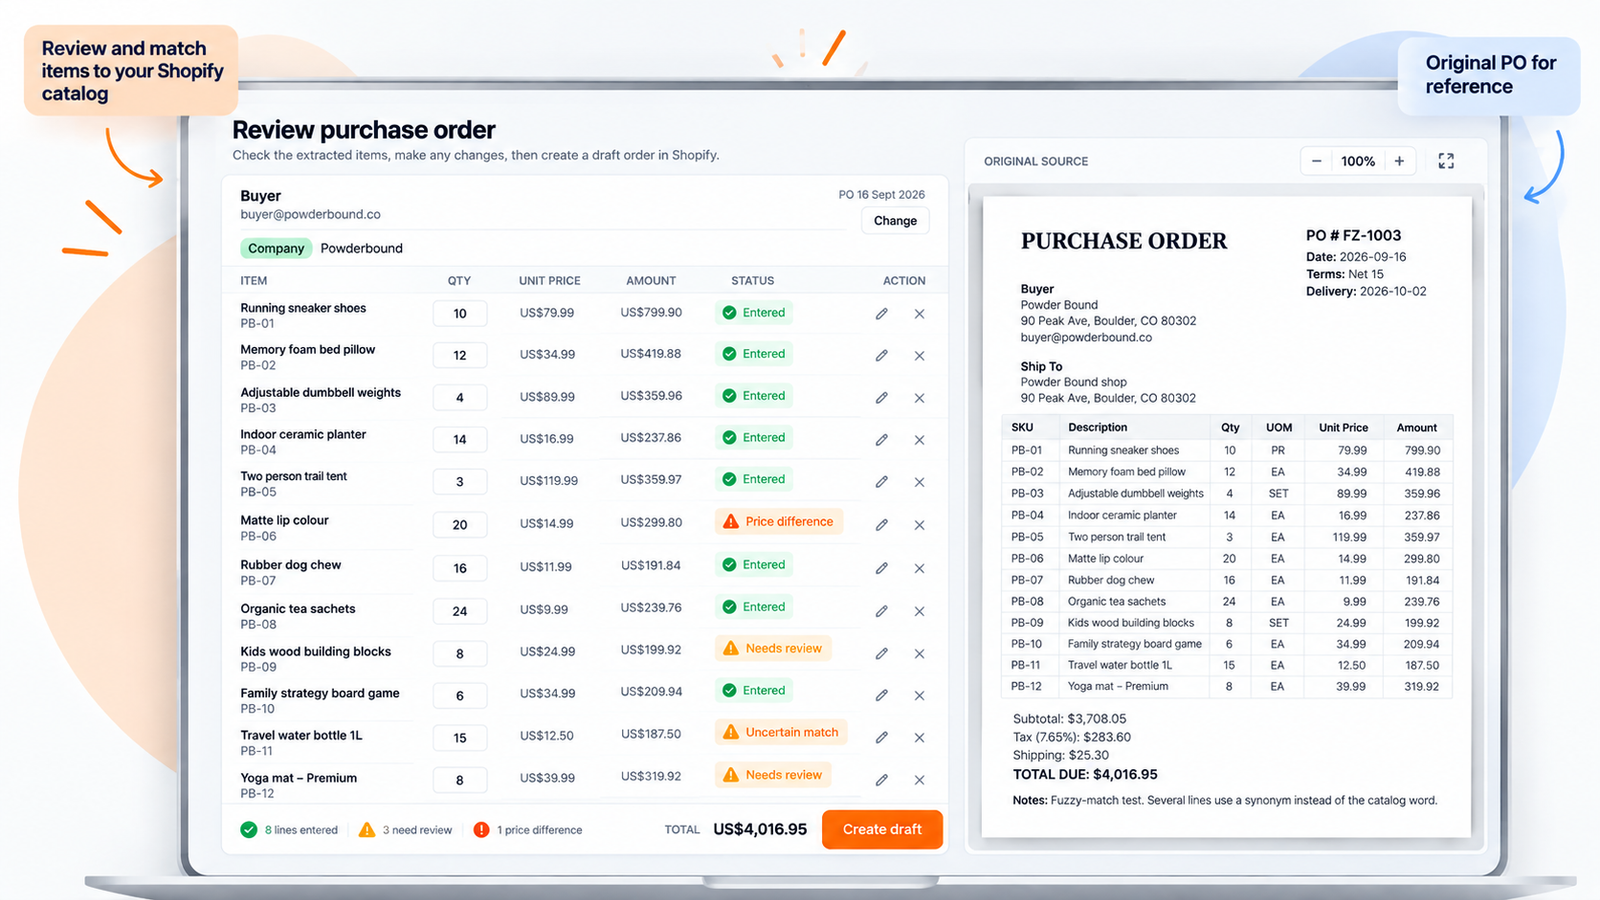Remove the Matte lip colour line
The width and height of the screenshot is (1600, 900).
[x=919, y=525]
